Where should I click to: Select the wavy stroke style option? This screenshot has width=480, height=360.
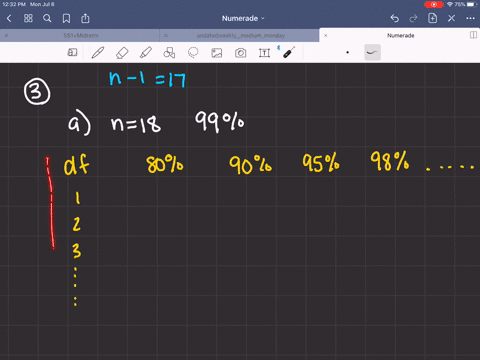[x=372, y=52]
